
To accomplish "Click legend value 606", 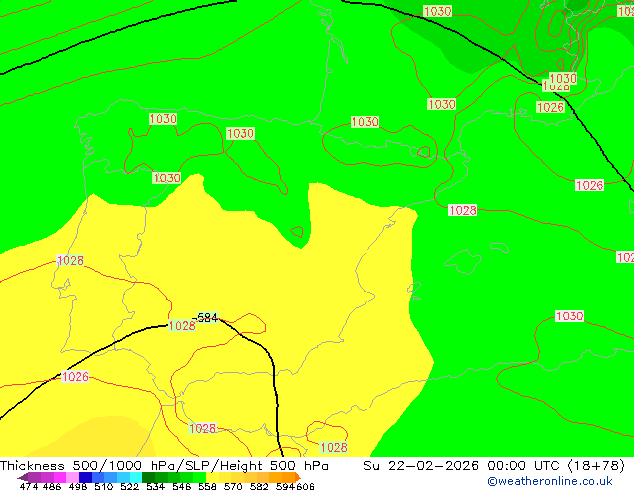I will (x=305, y=486).
